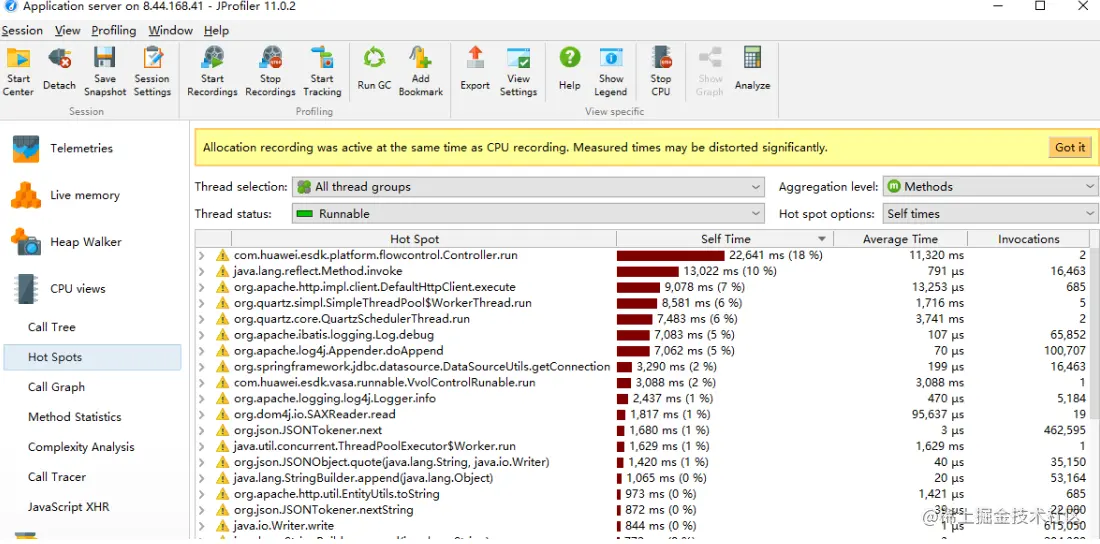Select Complexity Analysis view
1100x544 pixels.
81,447
